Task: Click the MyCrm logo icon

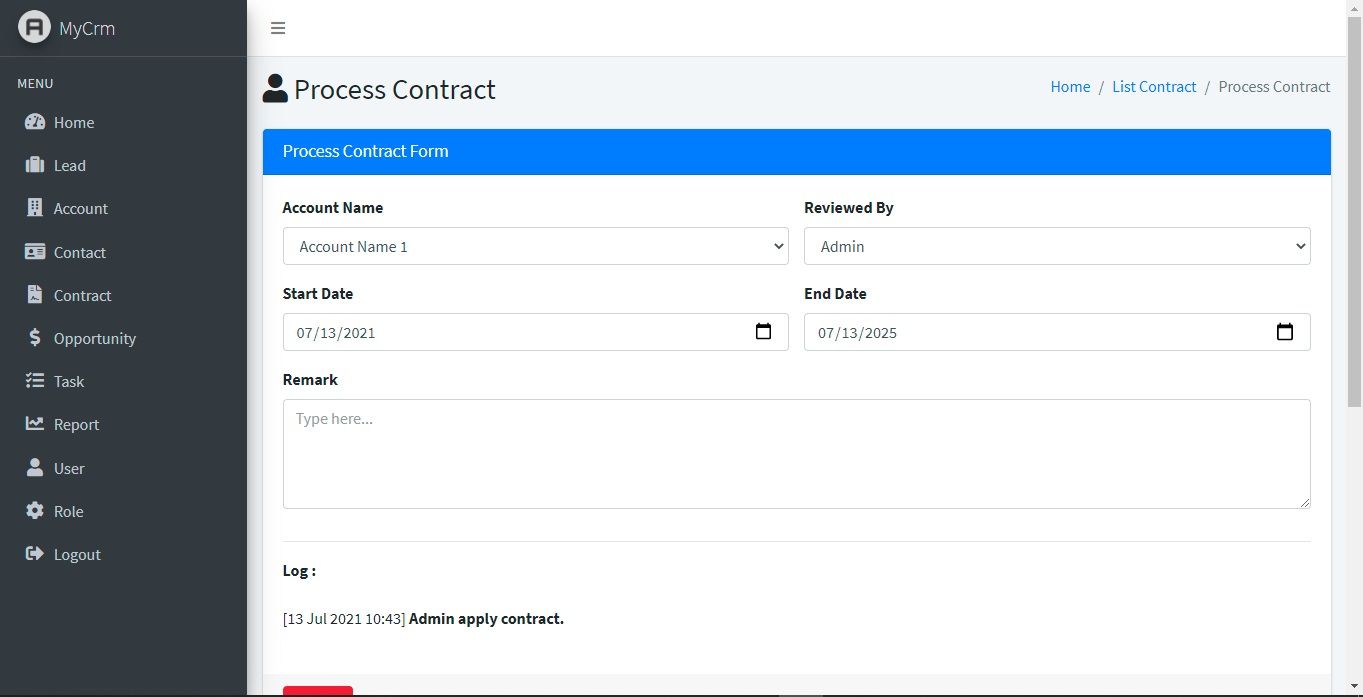Action: click(34, 27)
